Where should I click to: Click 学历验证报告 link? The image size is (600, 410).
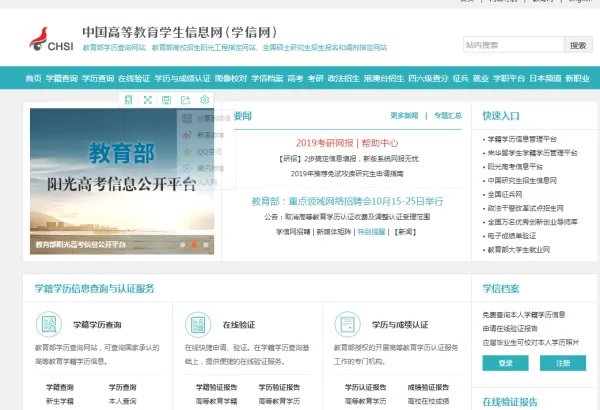tap(279, 387)
